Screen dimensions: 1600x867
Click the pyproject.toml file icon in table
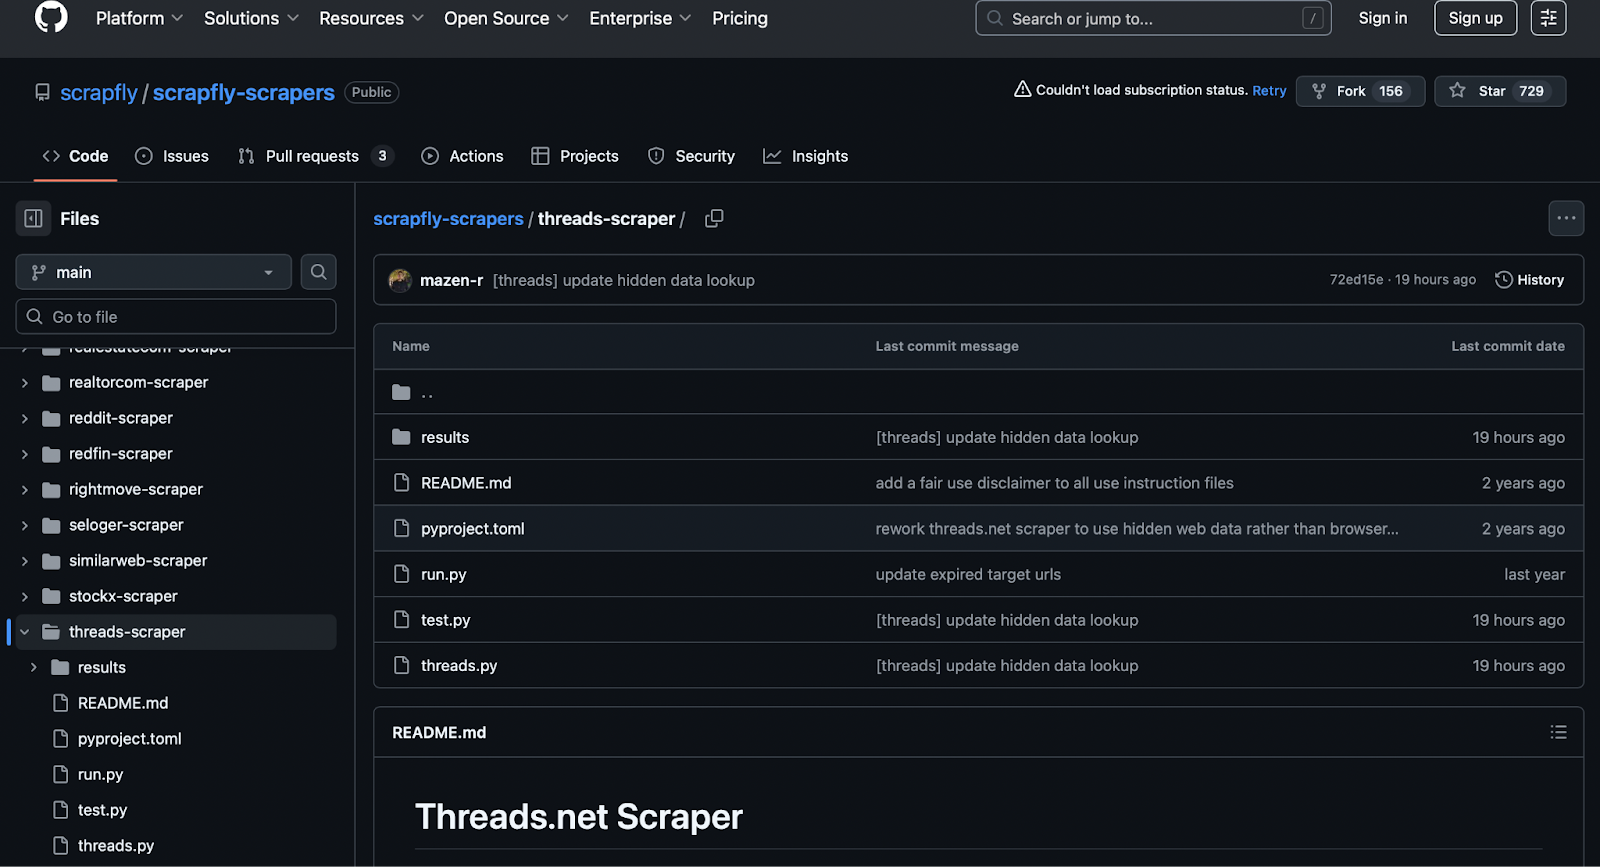pos(401,528)
